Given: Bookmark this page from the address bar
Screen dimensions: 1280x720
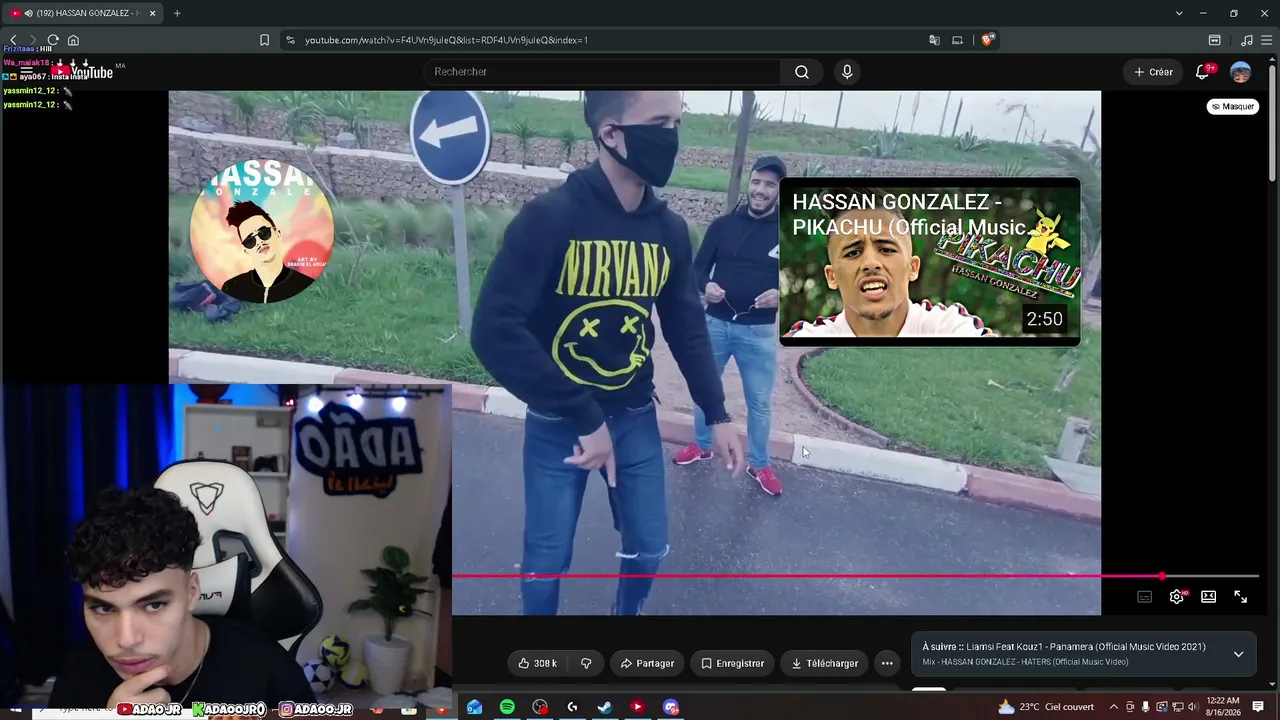Looking at the screenshot, I should click(x=264, y=40).
